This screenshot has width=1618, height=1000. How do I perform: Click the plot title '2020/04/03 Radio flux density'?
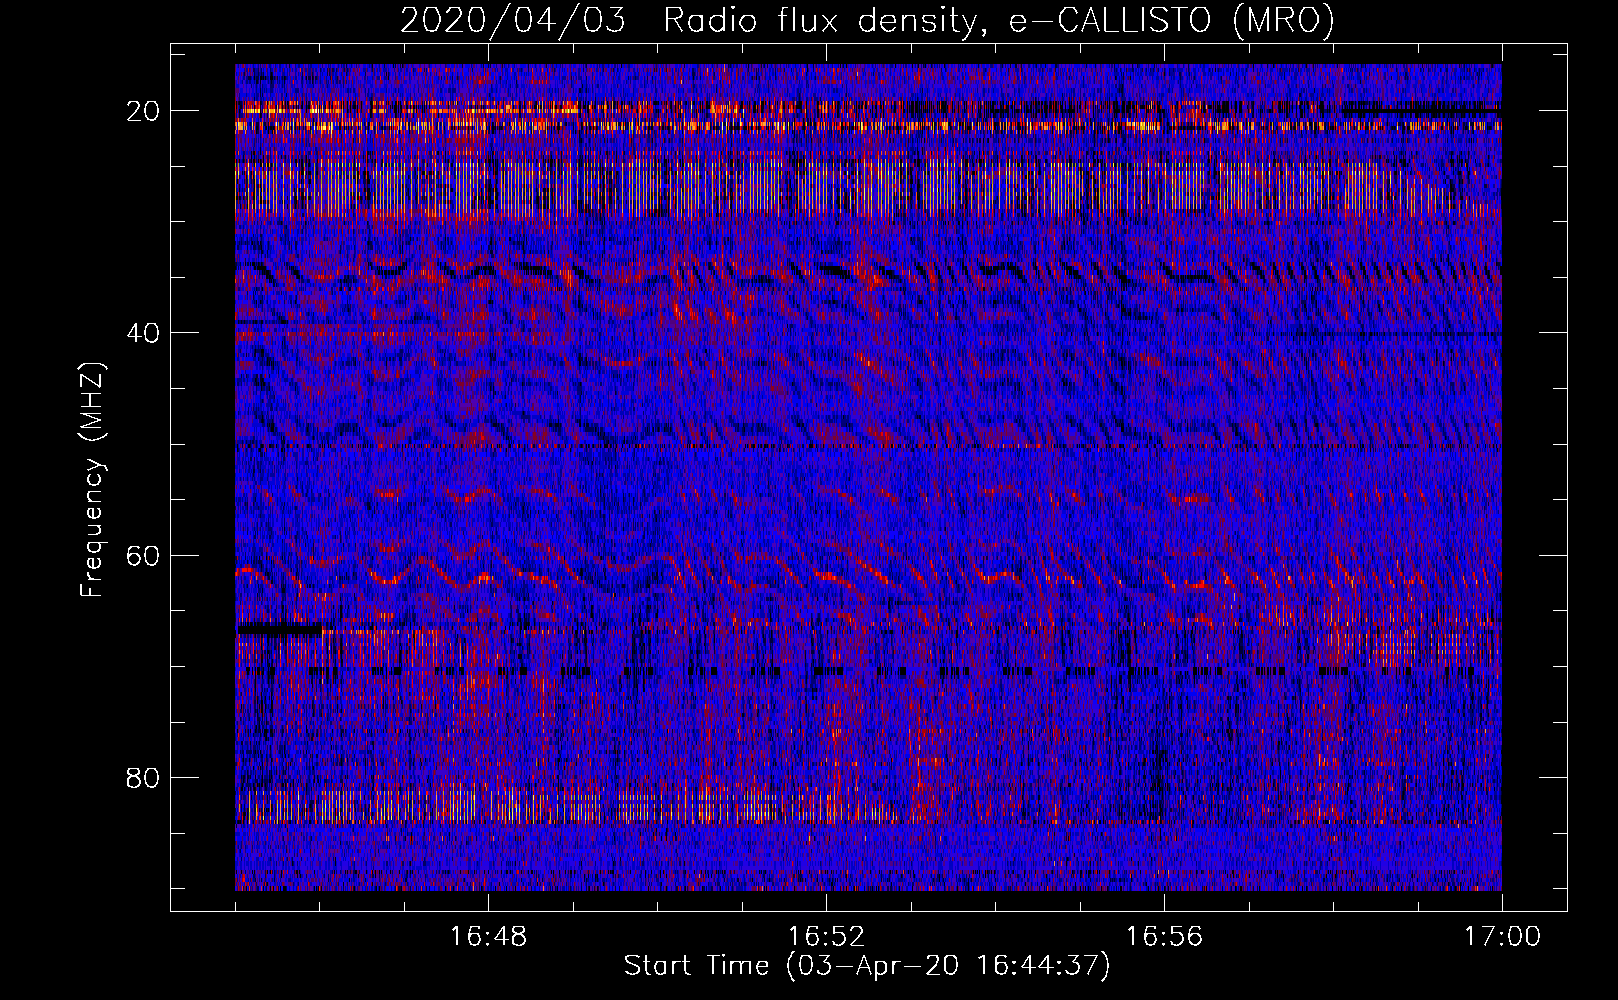pos(868,20)
